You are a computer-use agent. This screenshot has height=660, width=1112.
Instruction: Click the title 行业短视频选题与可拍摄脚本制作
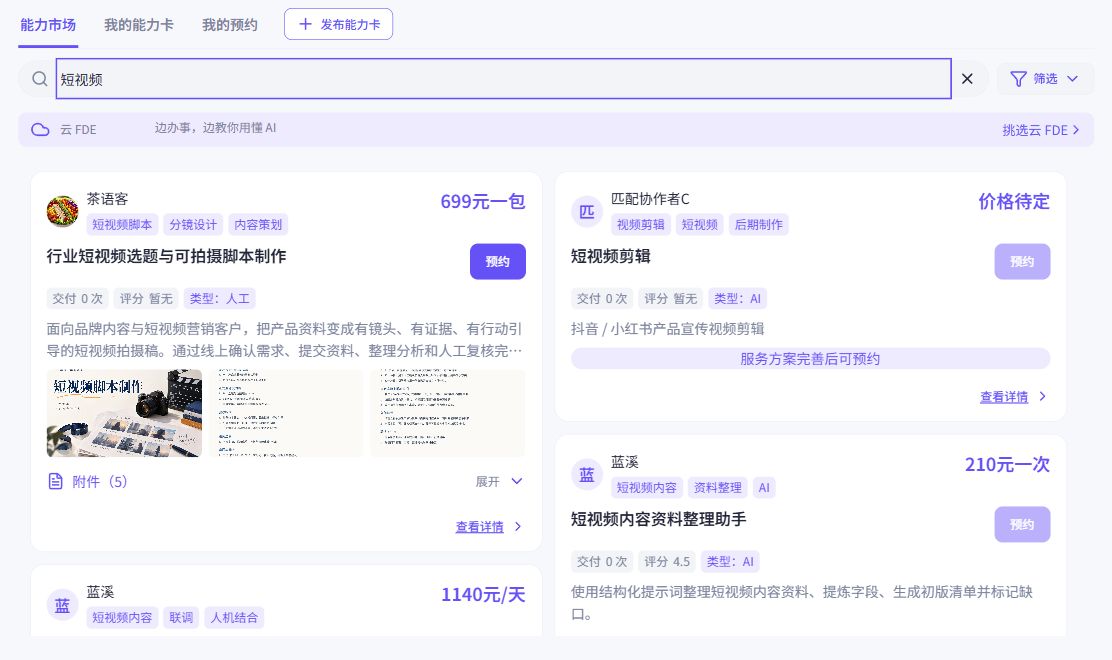pyautogui.click(x=167, y=257)
